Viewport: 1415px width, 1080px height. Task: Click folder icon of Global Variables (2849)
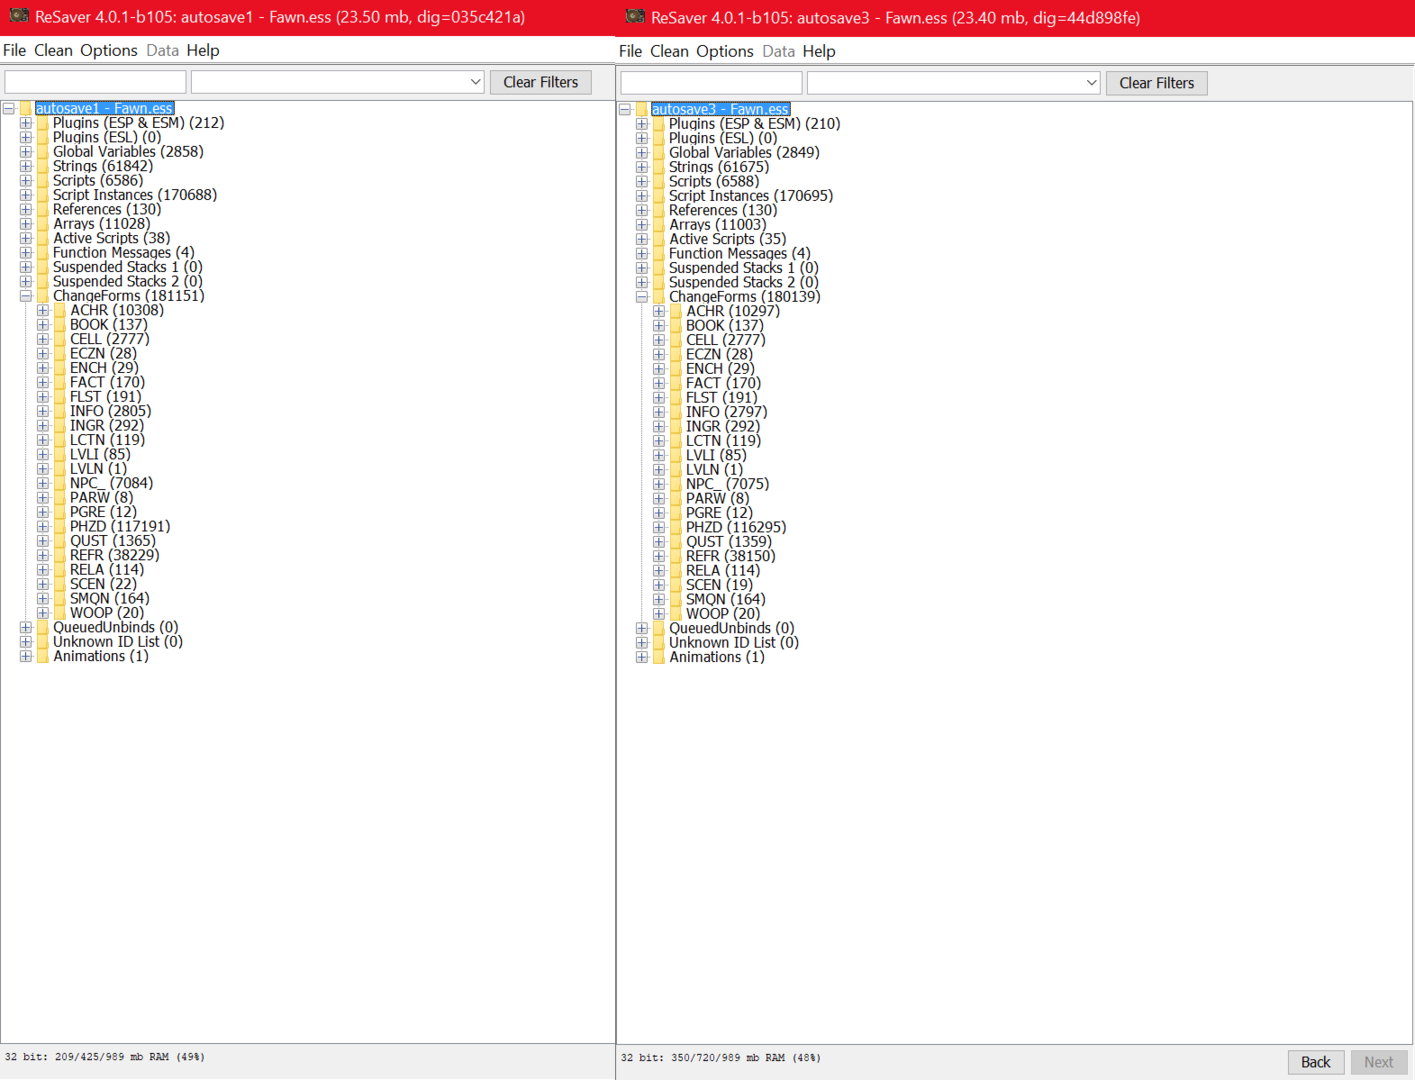659,153
